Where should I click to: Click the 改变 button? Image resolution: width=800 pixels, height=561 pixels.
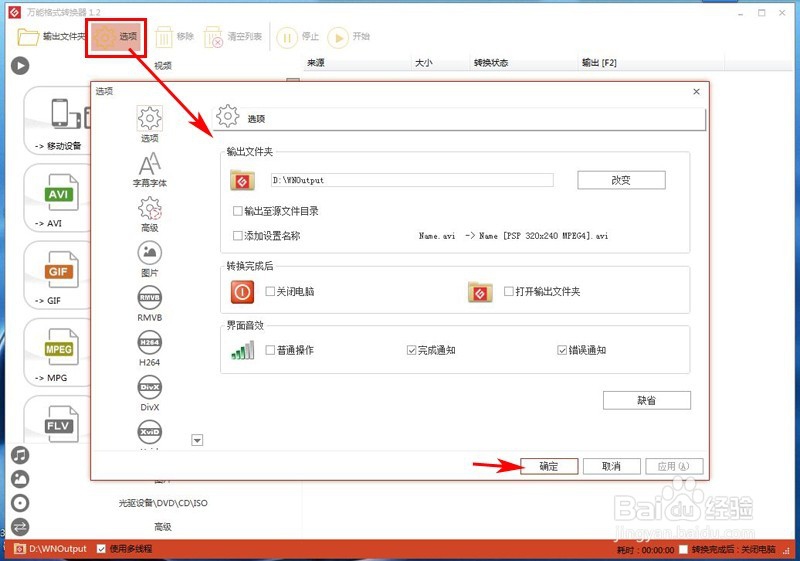(621, 180)
